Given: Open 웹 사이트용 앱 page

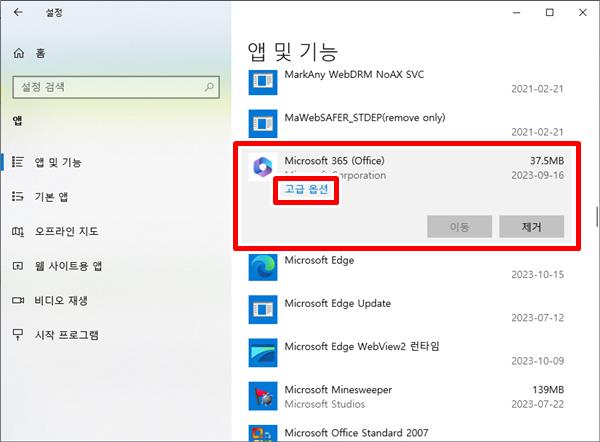Looking at the screenshot, I should (x=68, y=266).
